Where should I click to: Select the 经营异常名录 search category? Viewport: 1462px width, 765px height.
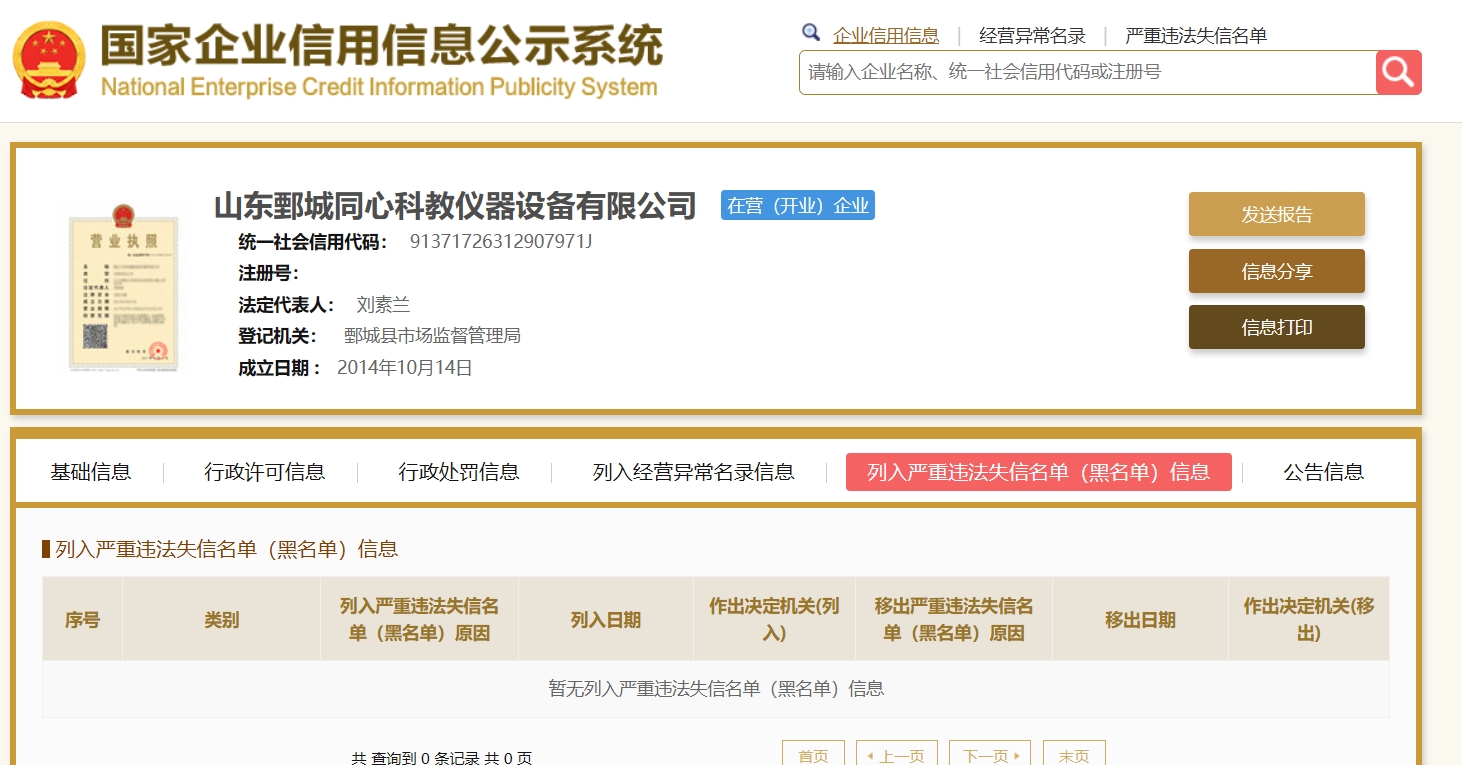pyautogui.click(x=1032, y=36)
